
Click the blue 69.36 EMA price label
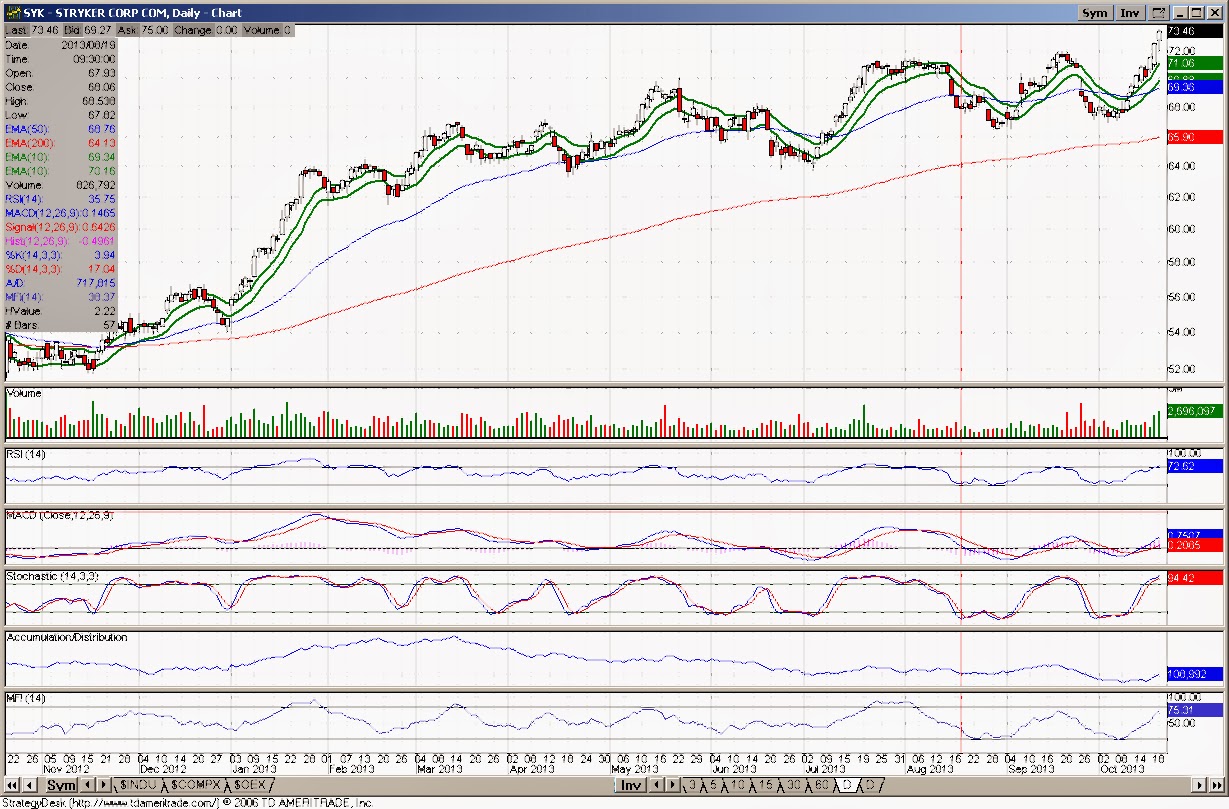click(x=1195, y=88)
